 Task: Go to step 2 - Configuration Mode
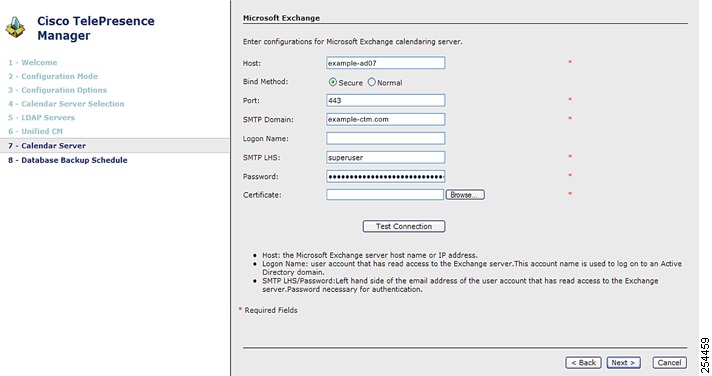pos(53,76)
